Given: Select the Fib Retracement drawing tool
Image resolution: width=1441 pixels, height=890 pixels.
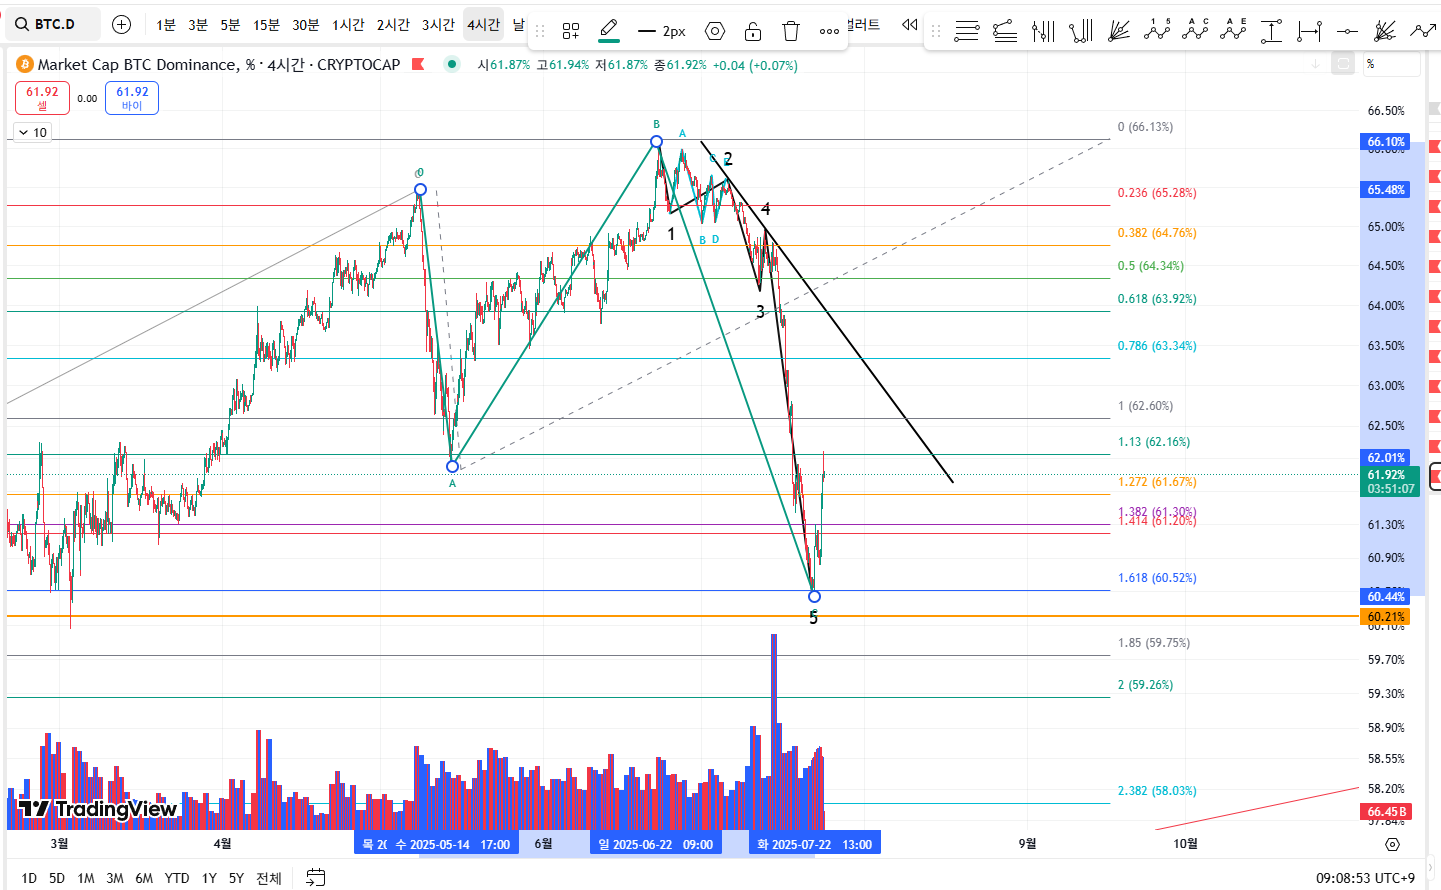Looking at the screenshot, I should [x=967, y=31].
